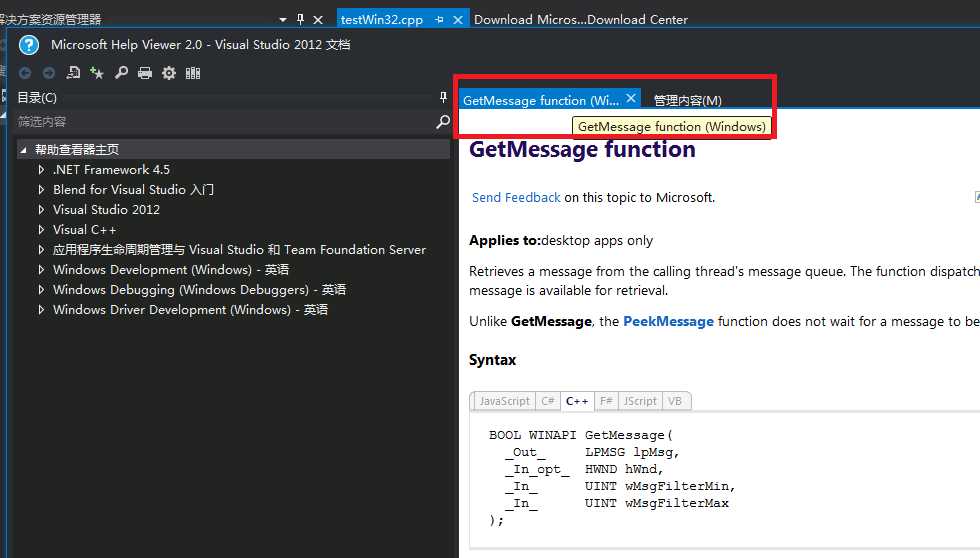The image size is (980, 558).
Task: Expand Blend for Visual Studio 入门 node
Action: tap(41, 189)
